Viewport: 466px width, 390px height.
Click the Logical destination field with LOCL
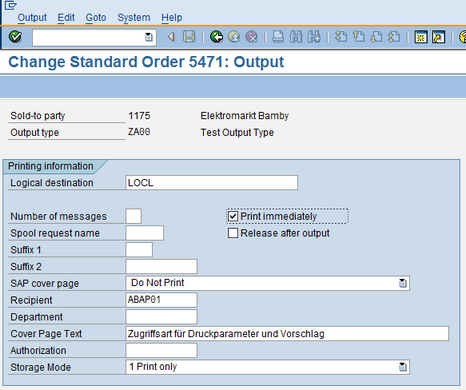click(x=212, y=183)
